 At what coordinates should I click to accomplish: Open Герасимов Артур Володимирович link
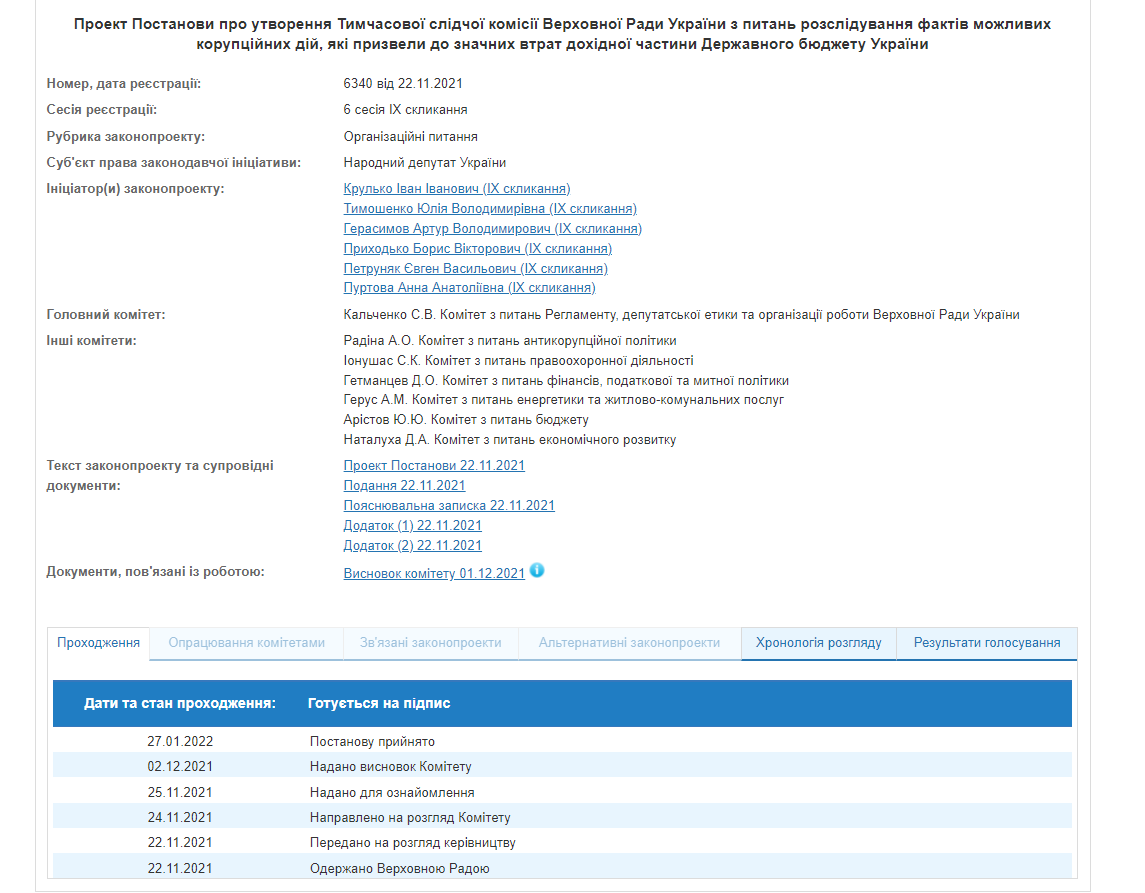(x=492, y=229)
